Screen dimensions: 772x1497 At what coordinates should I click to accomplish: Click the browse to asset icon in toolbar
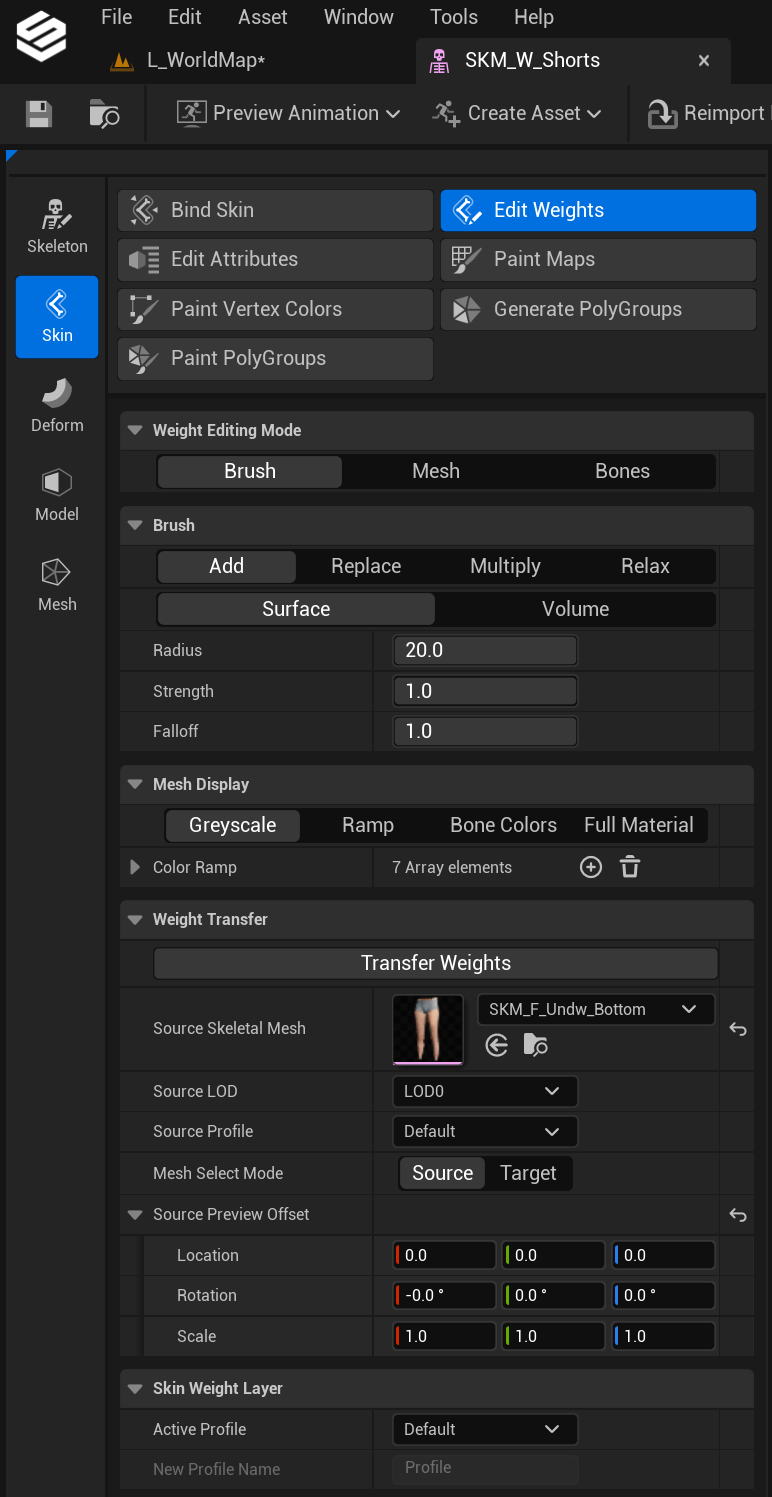104,113
